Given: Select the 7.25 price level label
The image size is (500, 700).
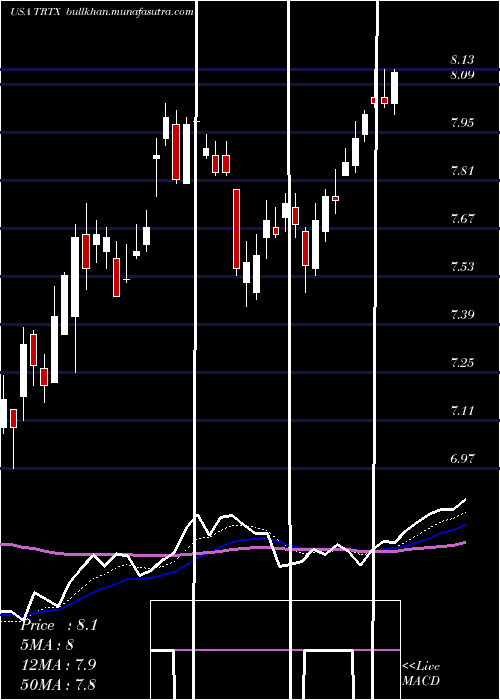Looking at the screenshot, I should 462,362.
